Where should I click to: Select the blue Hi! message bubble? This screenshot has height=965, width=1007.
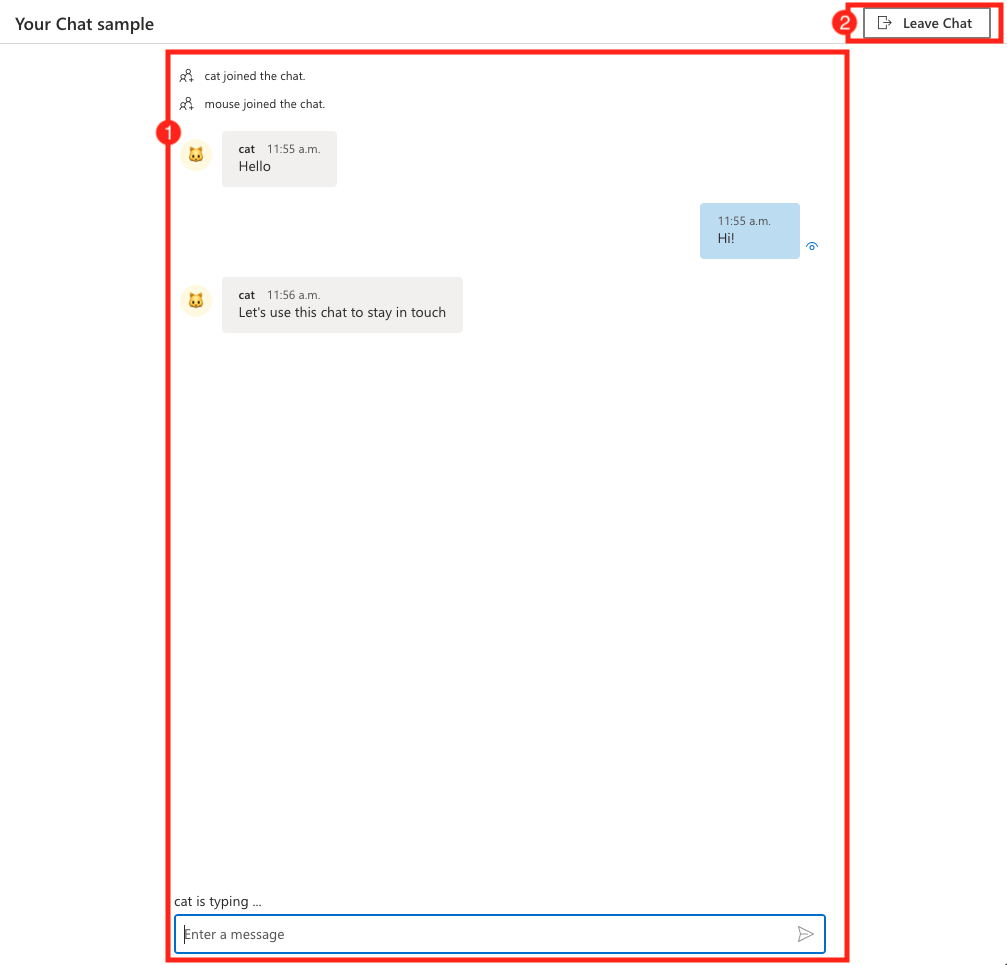tap(749, 231)
